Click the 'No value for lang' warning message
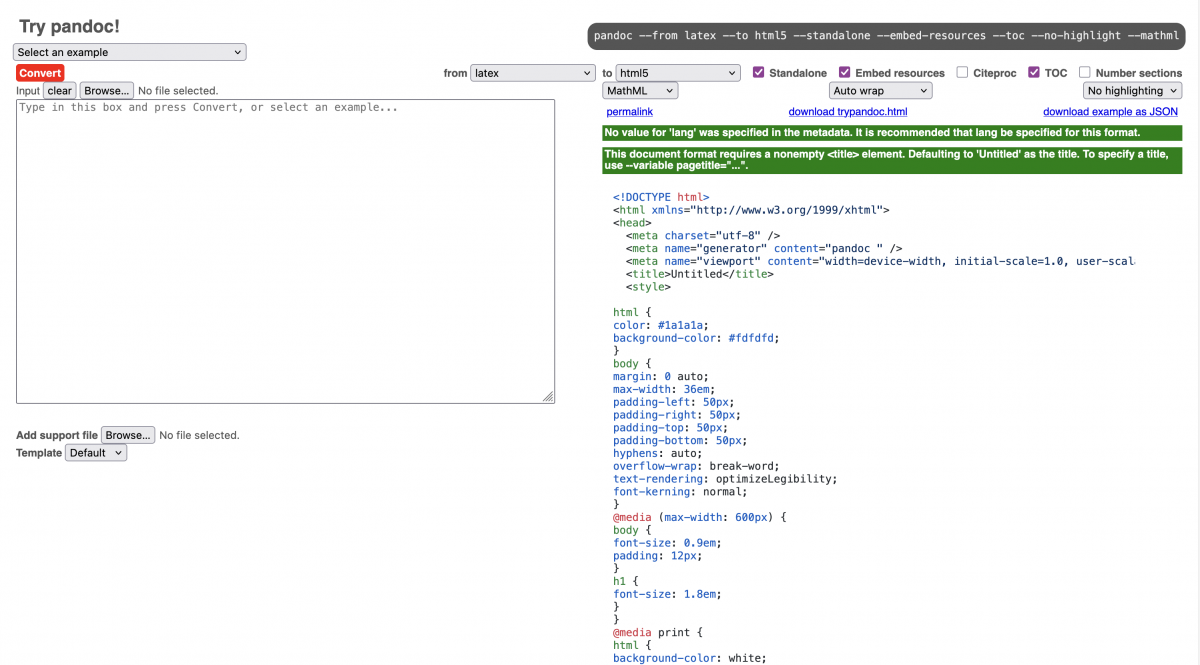 [892, 133]
